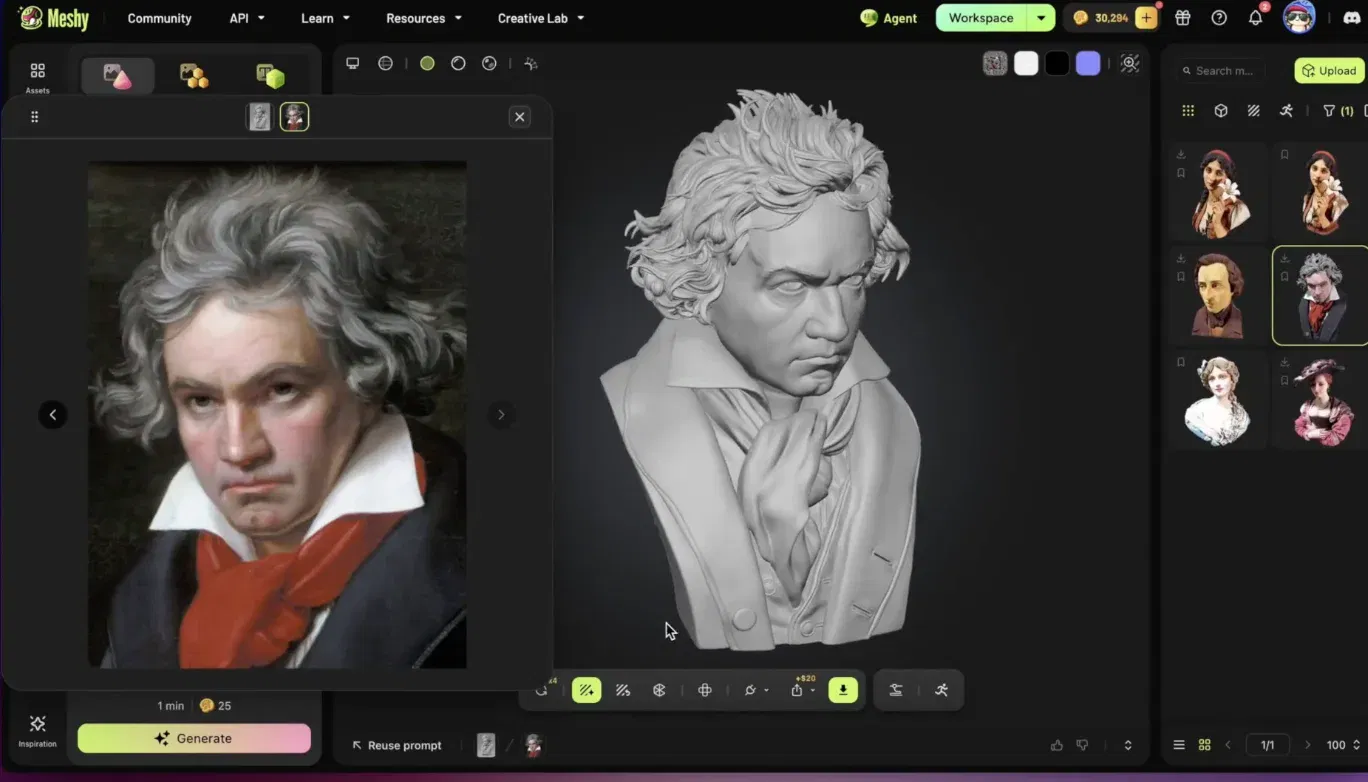
Task: Open the Resources dropdown menu
Action: [424, 18]
